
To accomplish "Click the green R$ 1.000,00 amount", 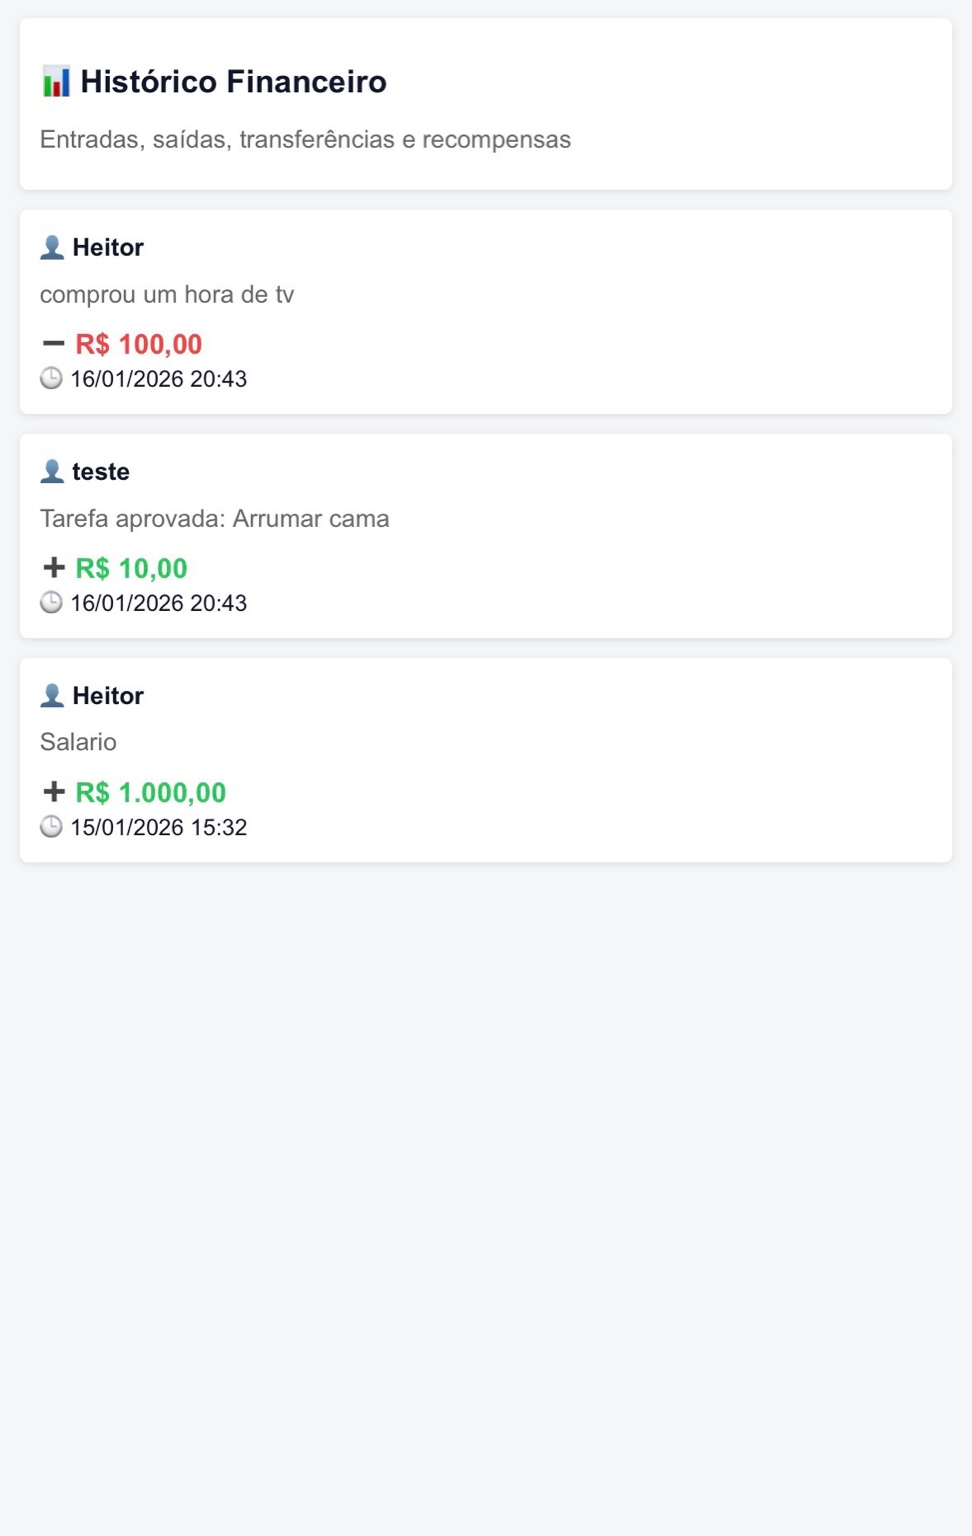I will click(151, 792).
